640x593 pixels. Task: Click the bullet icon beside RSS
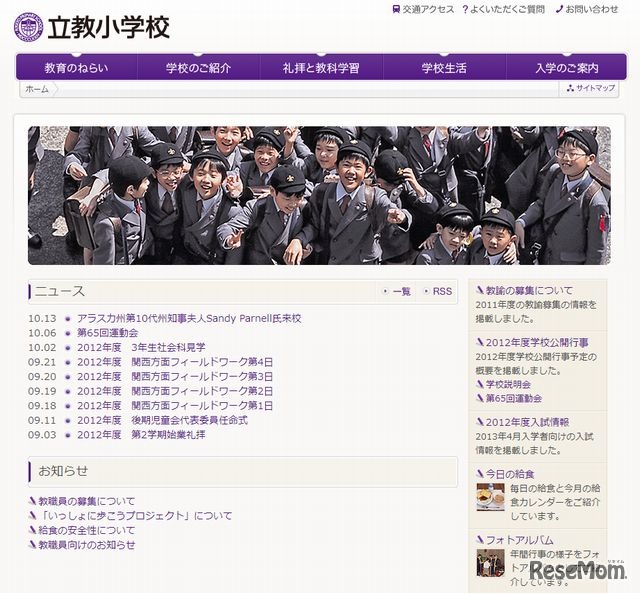pyautogui.click(x=426, y=291)
